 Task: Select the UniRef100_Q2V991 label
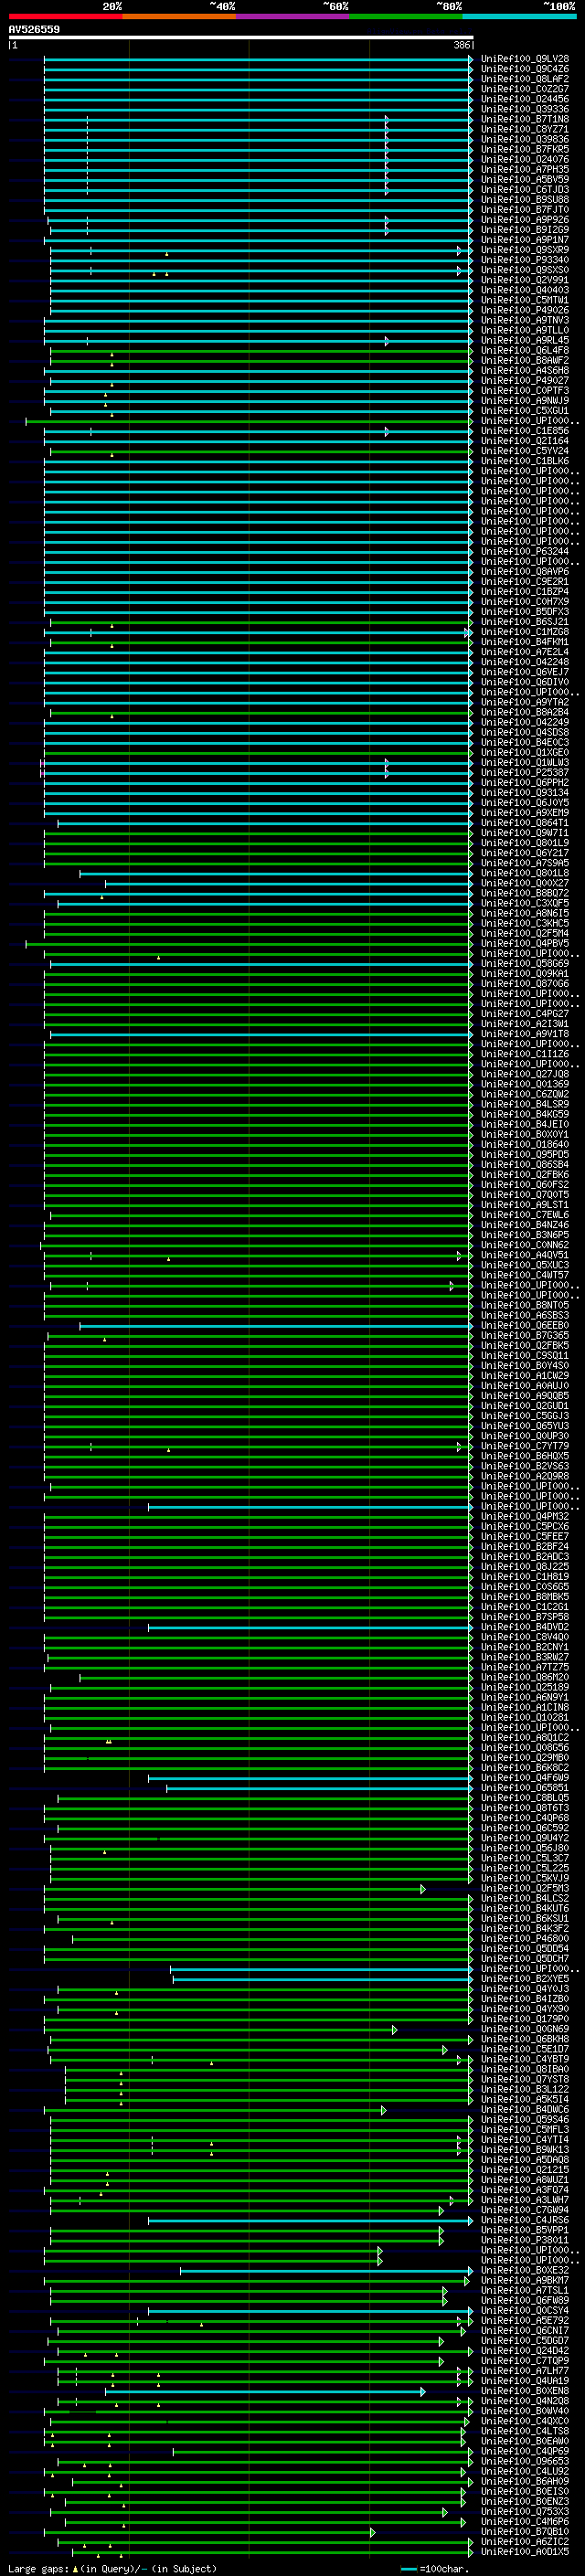tap(525, 280)
